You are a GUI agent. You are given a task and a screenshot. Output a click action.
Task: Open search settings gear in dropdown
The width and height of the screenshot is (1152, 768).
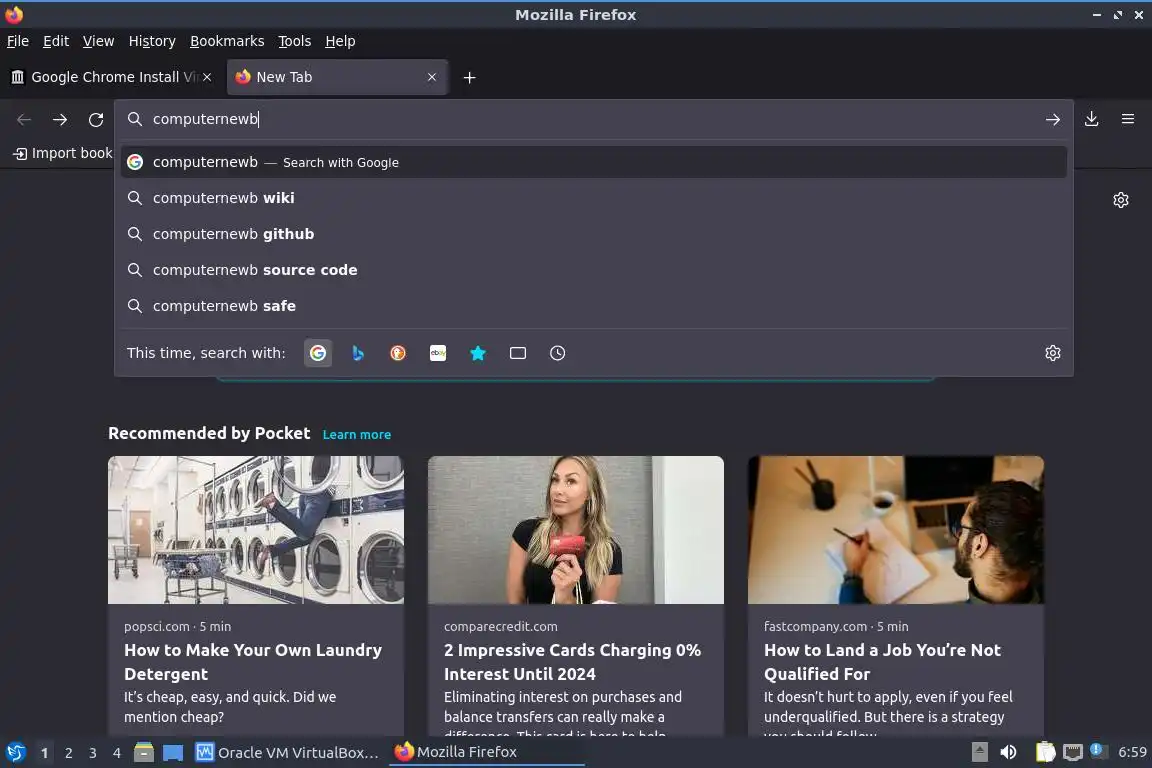coord(1053,354)
